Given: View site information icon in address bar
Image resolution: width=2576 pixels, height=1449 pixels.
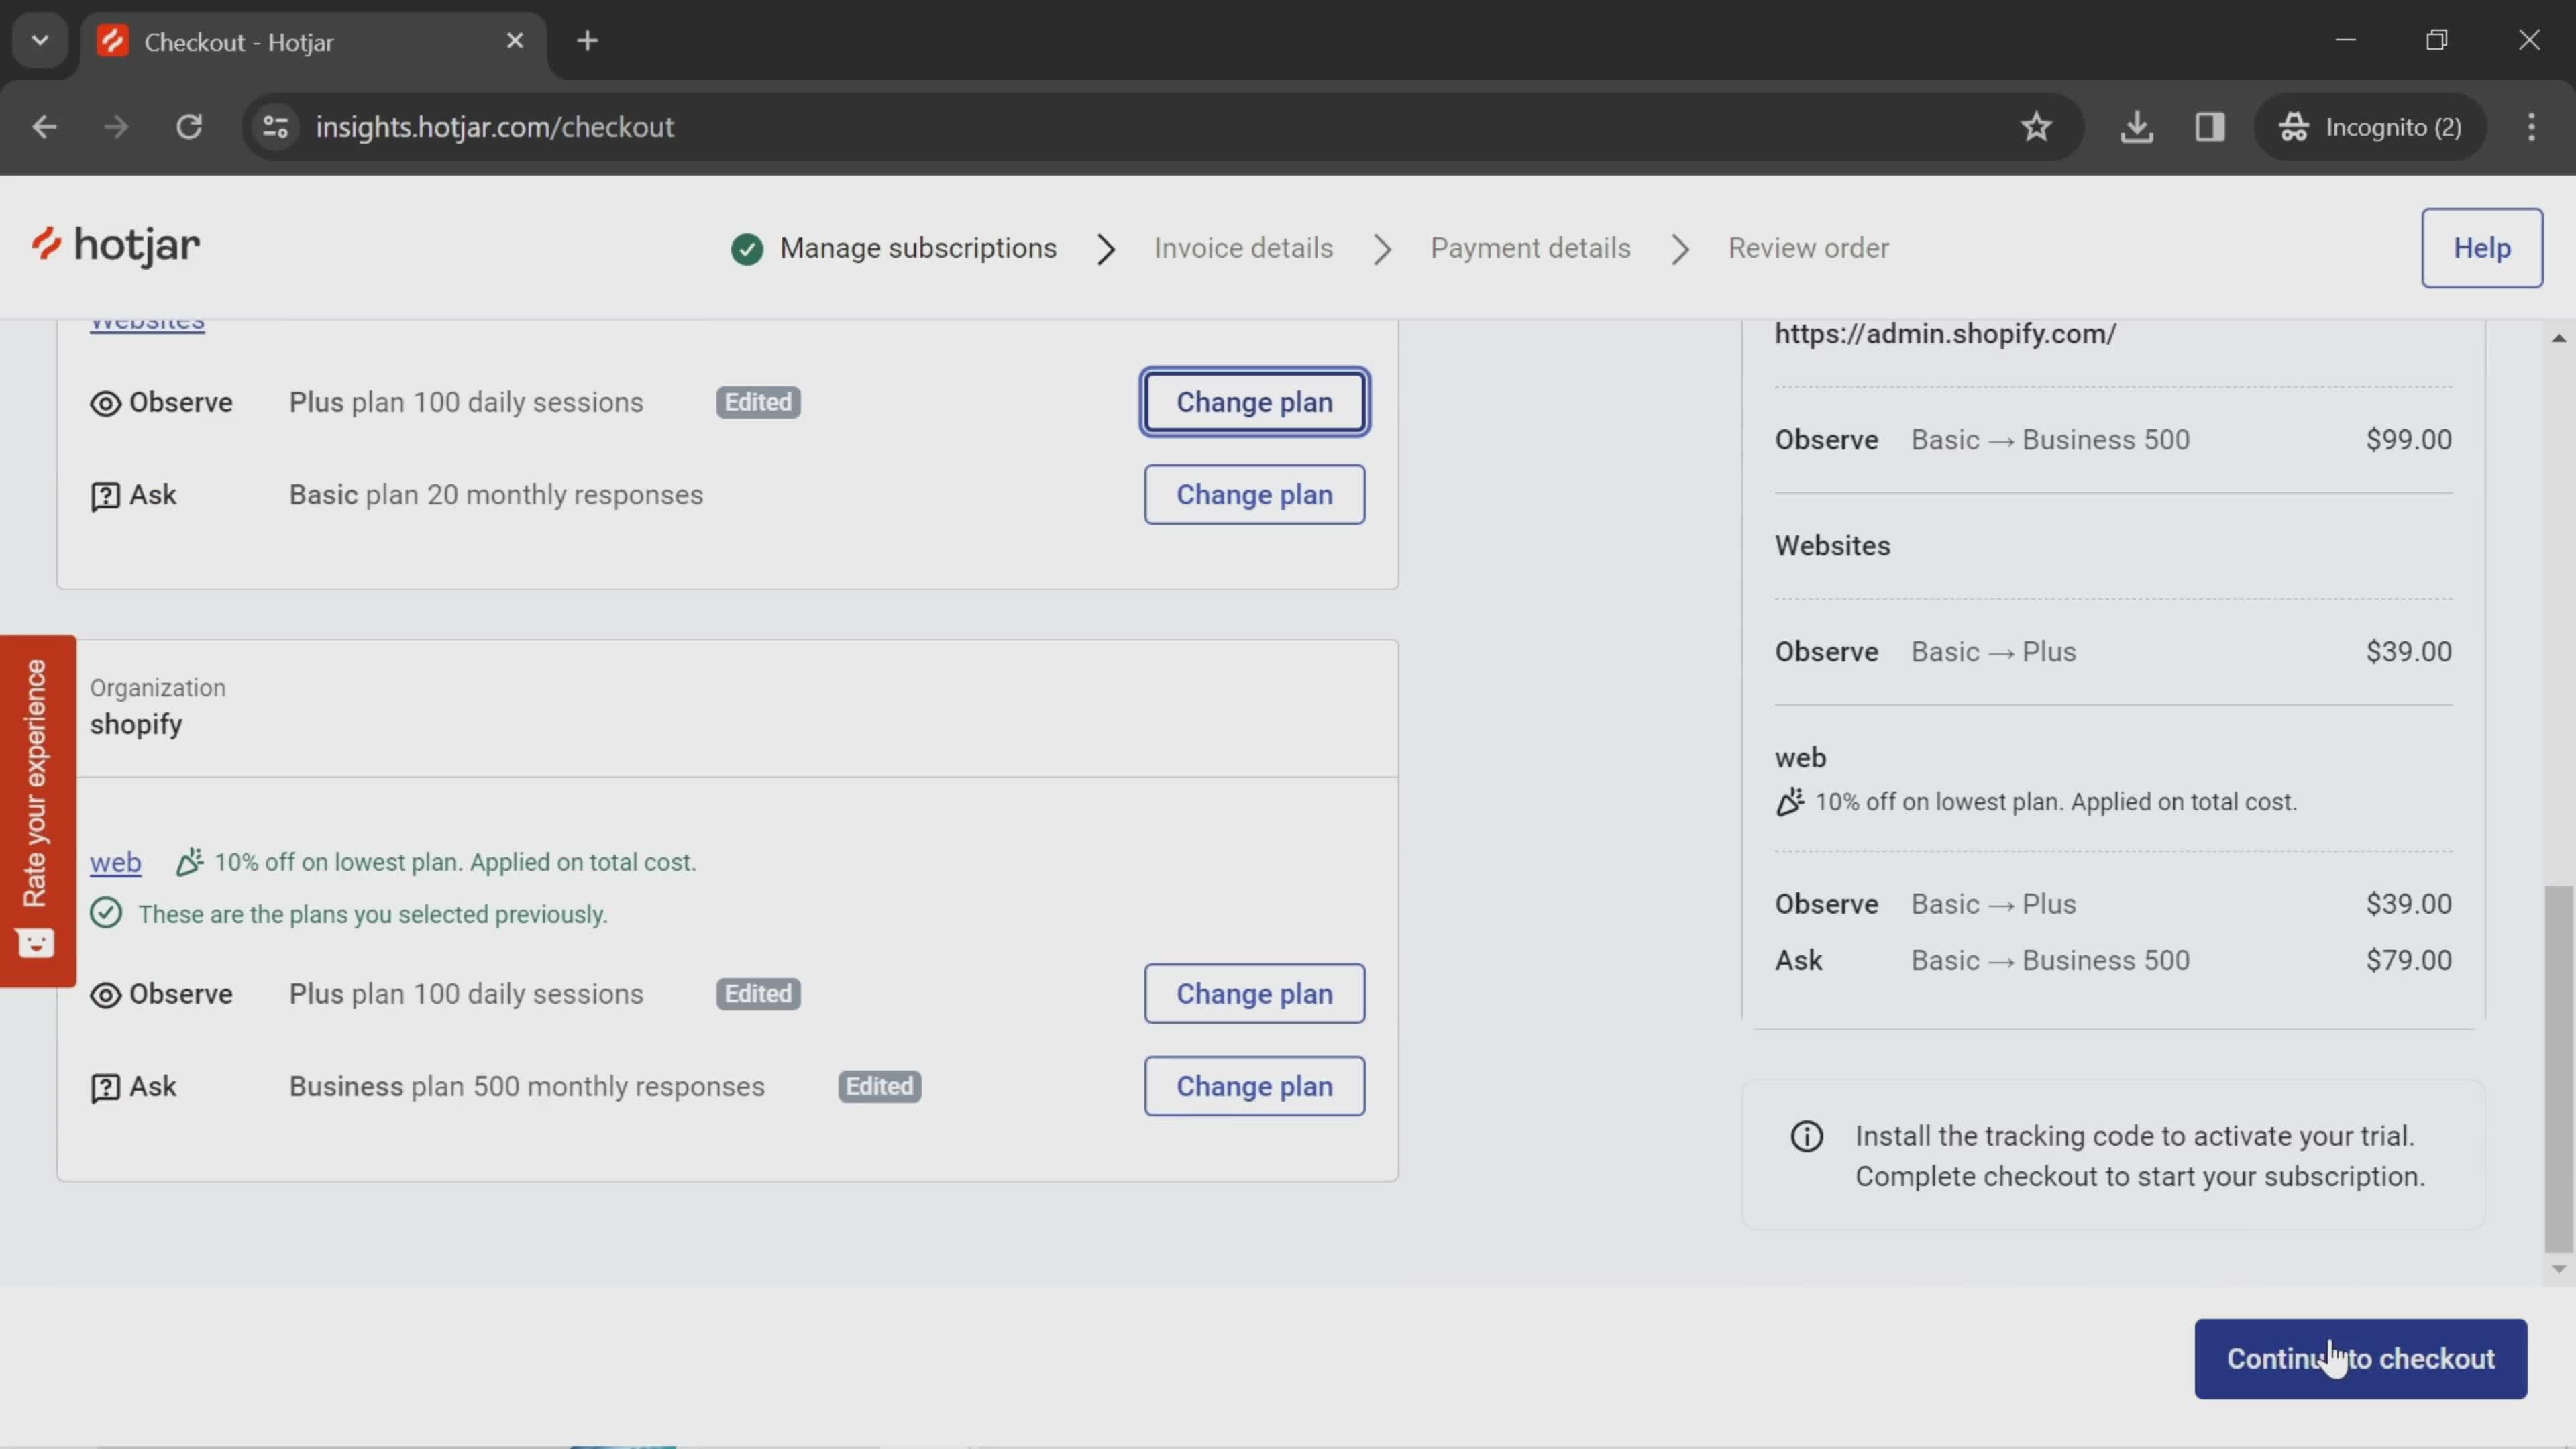Looking at the screenshot, I should 275,127.
